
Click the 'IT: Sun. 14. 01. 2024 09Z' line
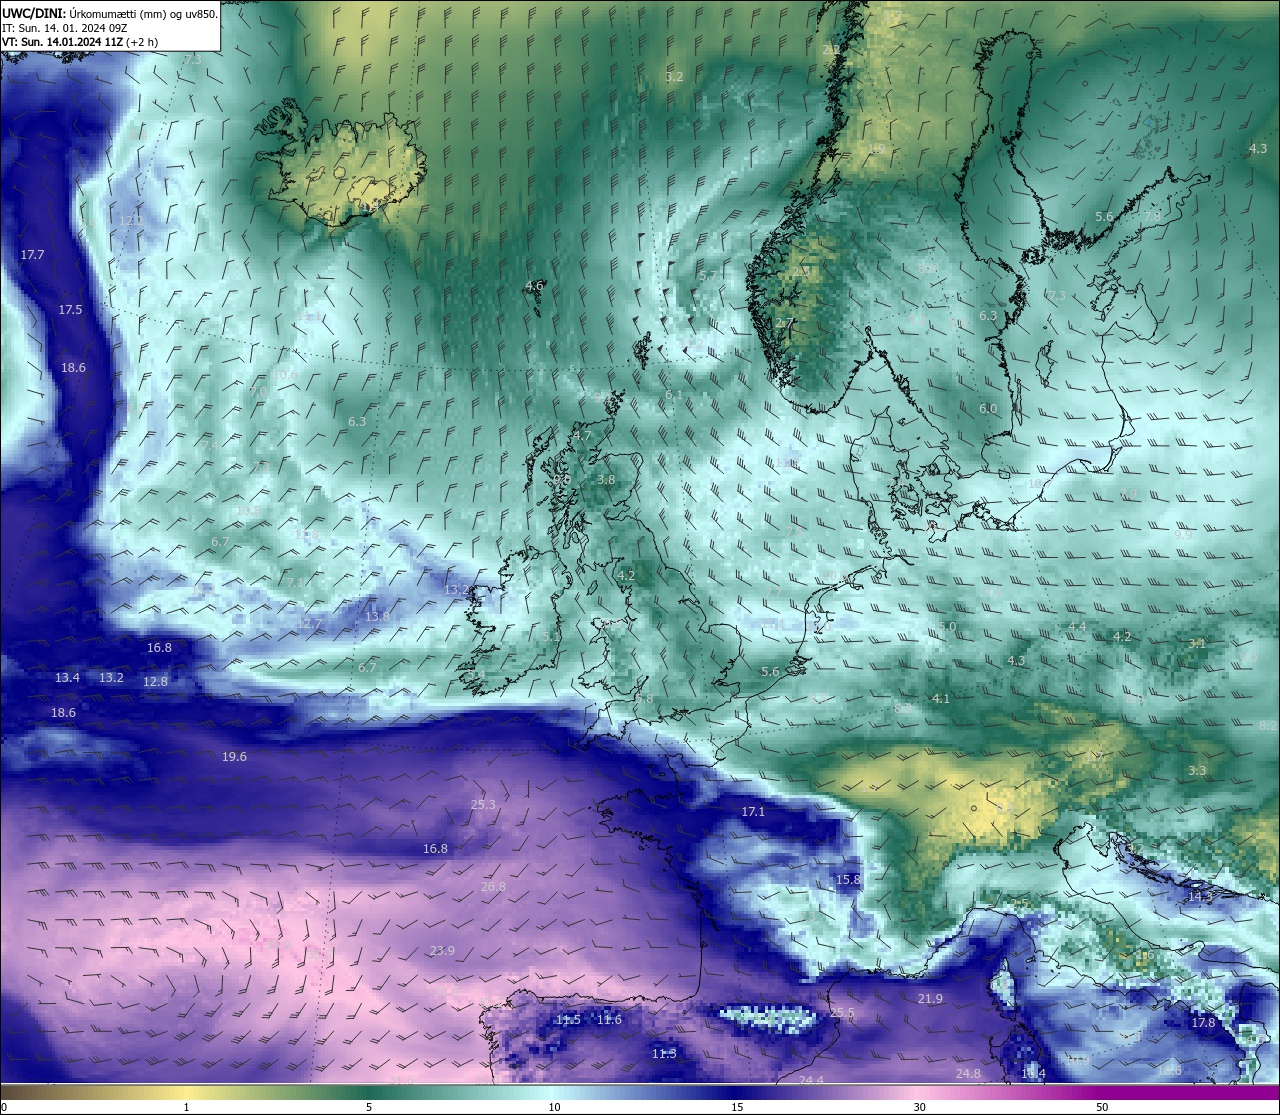point(65,28)
